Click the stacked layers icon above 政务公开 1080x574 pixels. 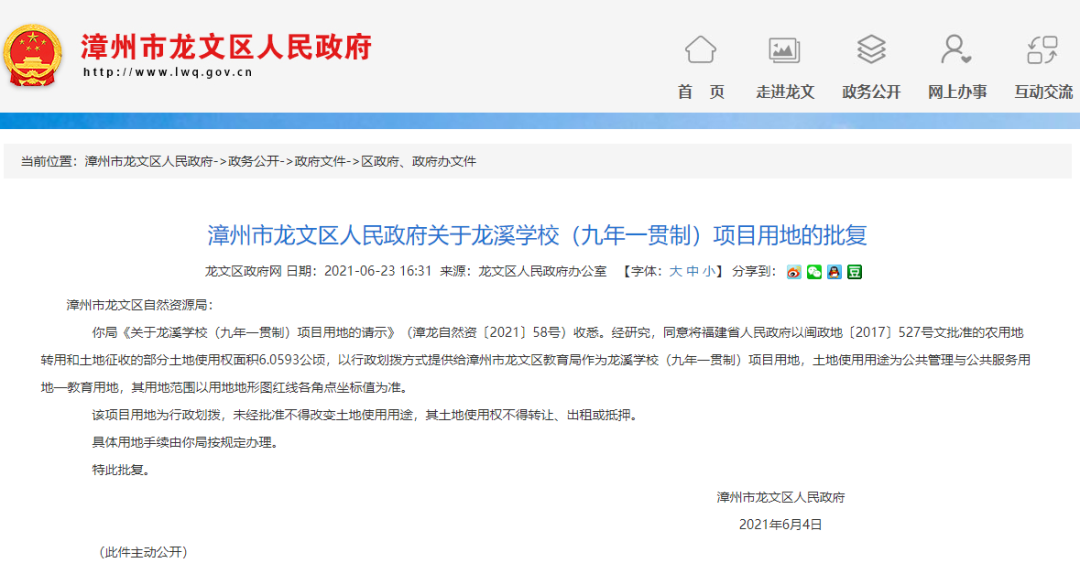(871, 49)
